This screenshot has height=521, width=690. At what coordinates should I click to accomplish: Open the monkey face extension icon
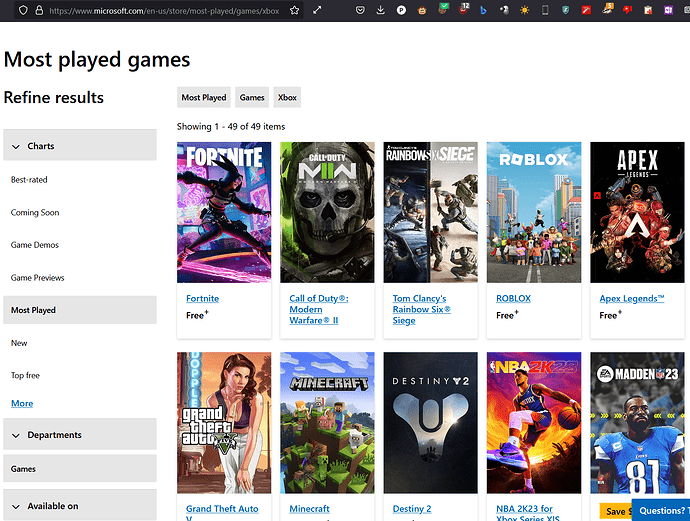[x=422, y=10]
